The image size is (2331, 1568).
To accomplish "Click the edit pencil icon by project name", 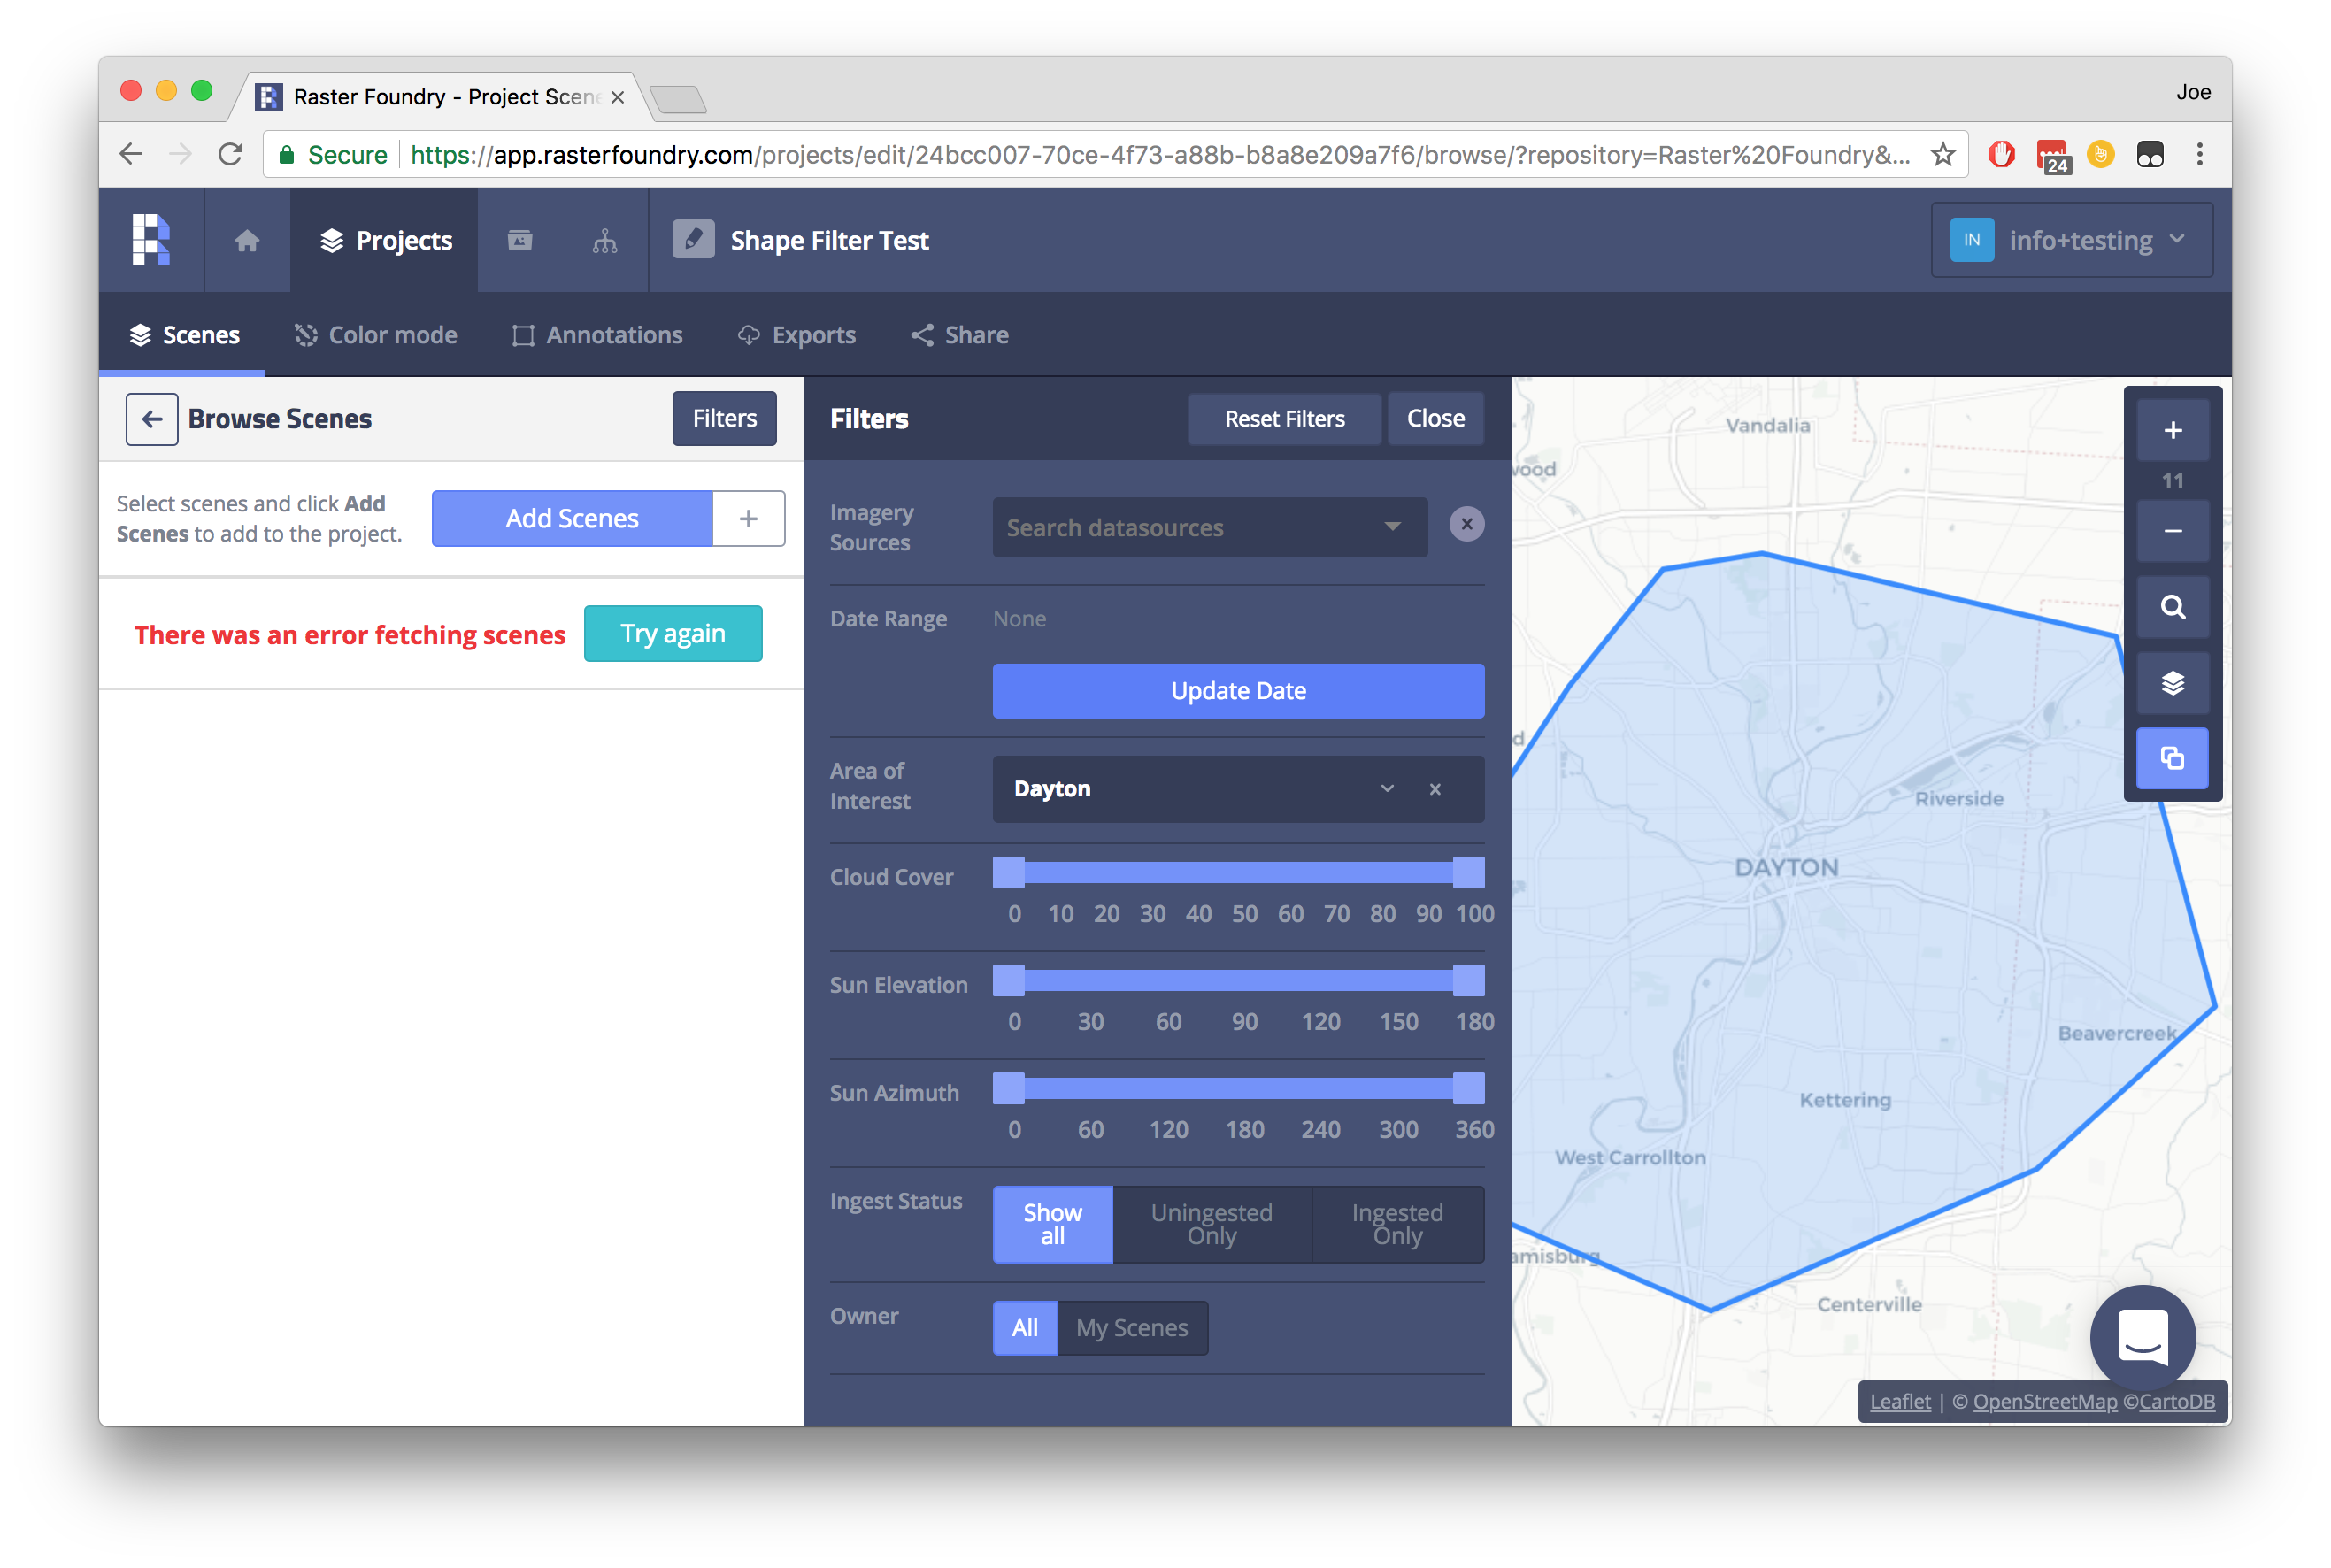I will pos(693,240).
